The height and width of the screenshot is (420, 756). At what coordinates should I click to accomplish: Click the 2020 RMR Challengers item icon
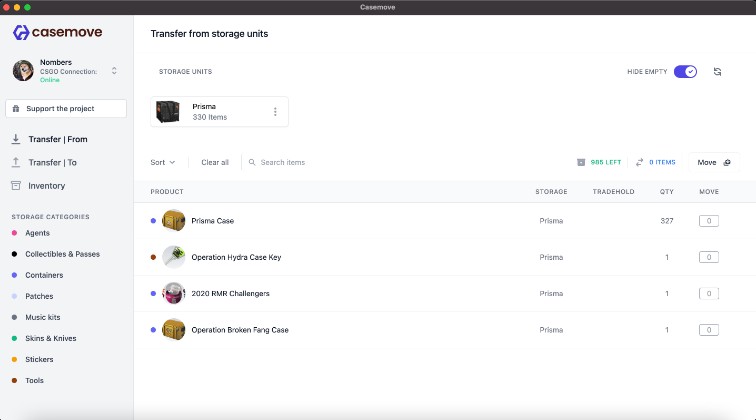tap(174, 293)
